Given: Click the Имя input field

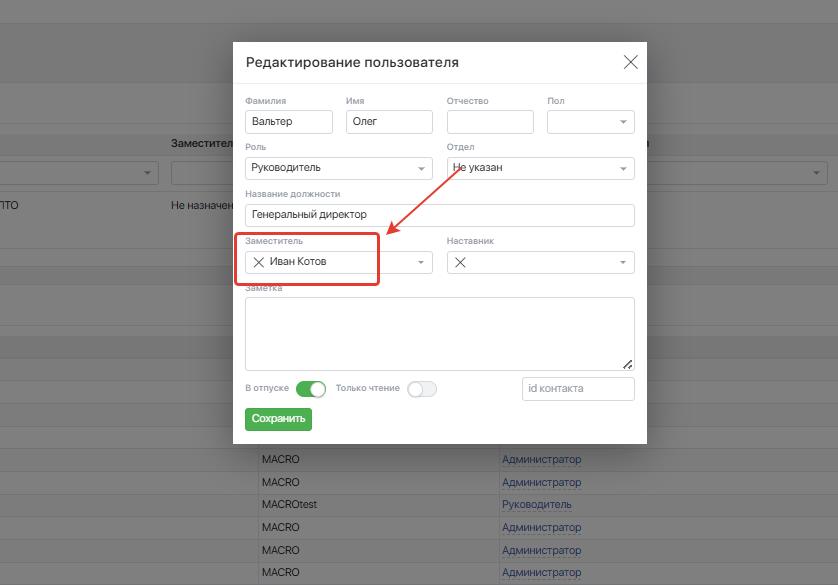Looking at the screenshot, I should [x=389, y=122].
